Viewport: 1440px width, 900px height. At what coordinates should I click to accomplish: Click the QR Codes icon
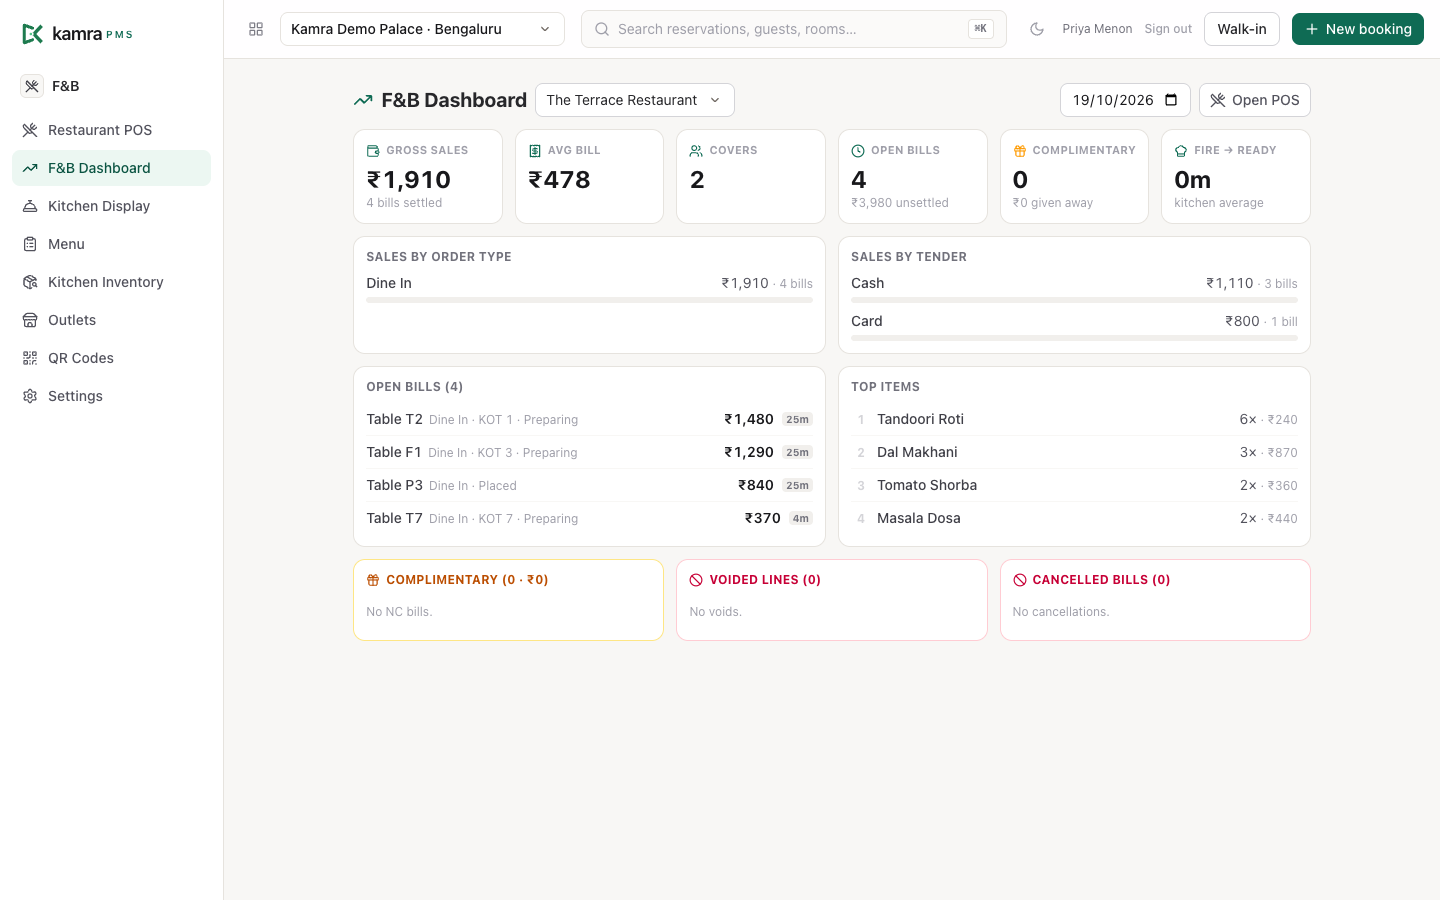click(30, 358)
